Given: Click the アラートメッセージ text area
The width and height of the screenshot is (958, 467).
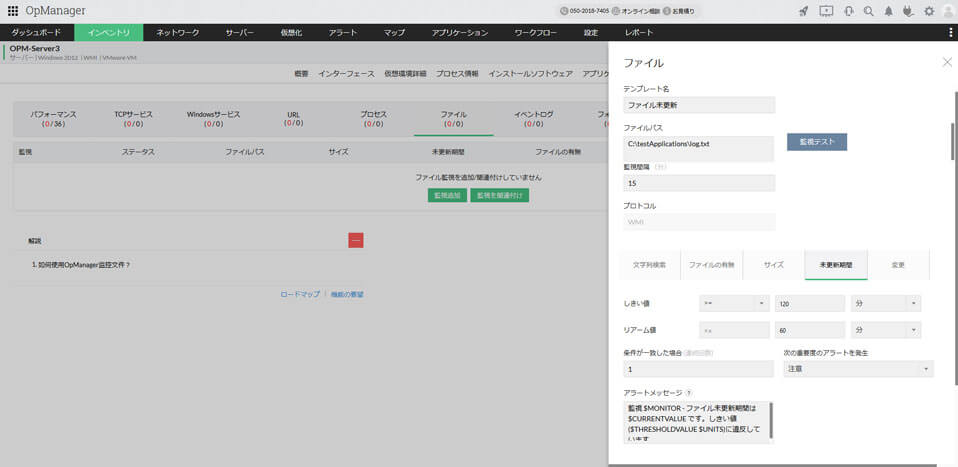Looking at the screenshot, I should pos(698,422).
